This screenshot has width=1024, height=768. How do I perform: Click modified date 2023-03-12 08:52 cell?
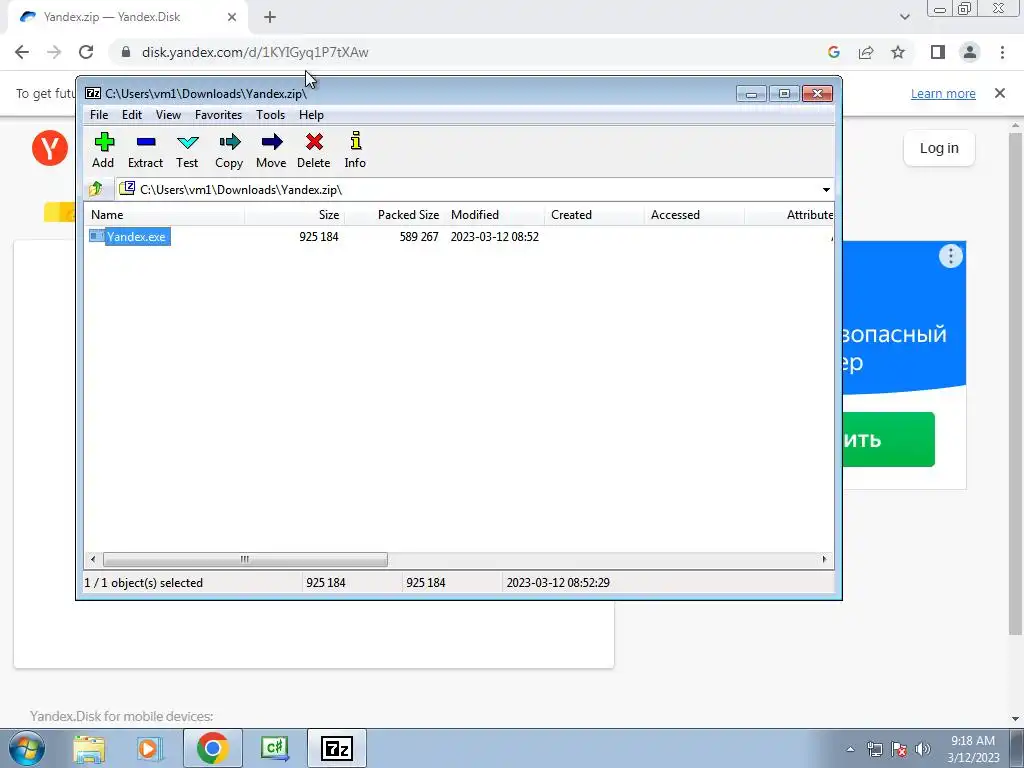(494, 236)
